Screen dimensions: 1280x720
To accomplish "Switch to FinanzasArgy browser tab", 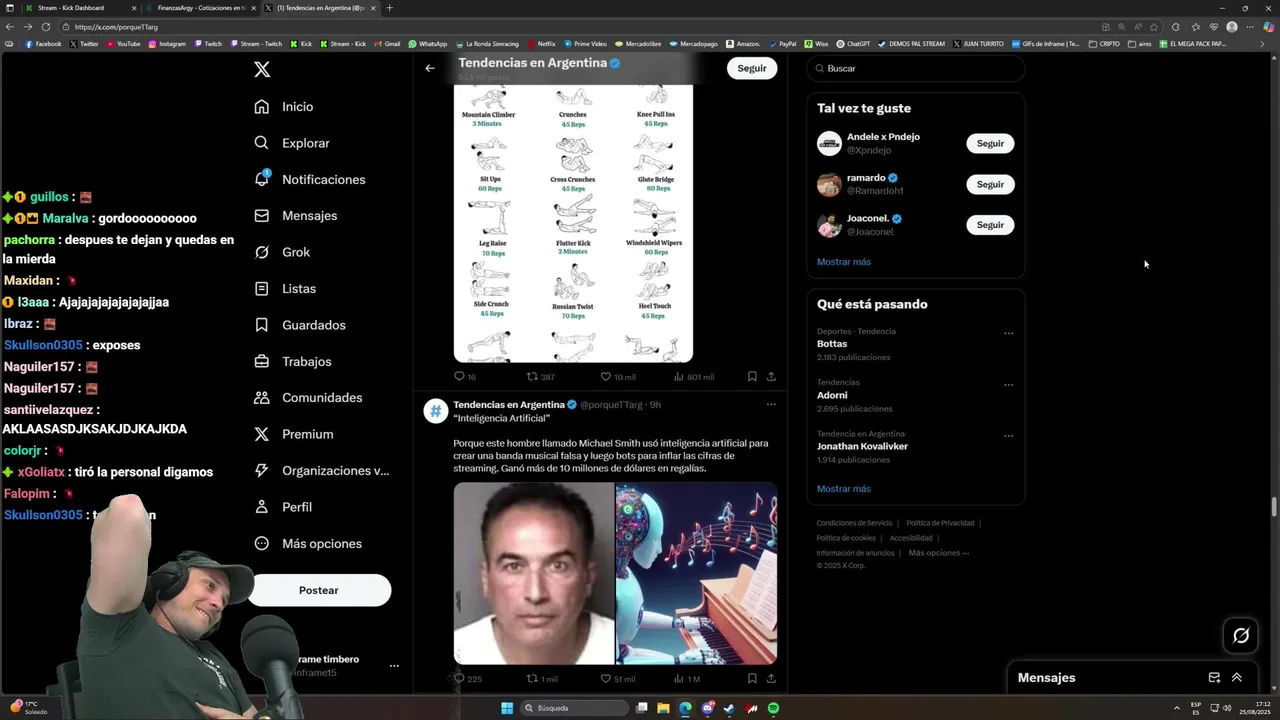I will coord(198,8).
